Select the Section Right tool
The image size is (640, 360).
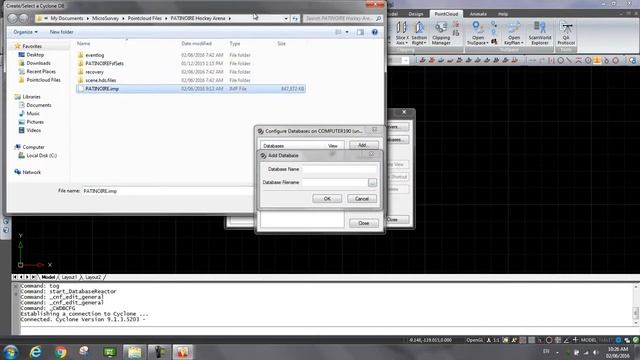pos(419,33)
